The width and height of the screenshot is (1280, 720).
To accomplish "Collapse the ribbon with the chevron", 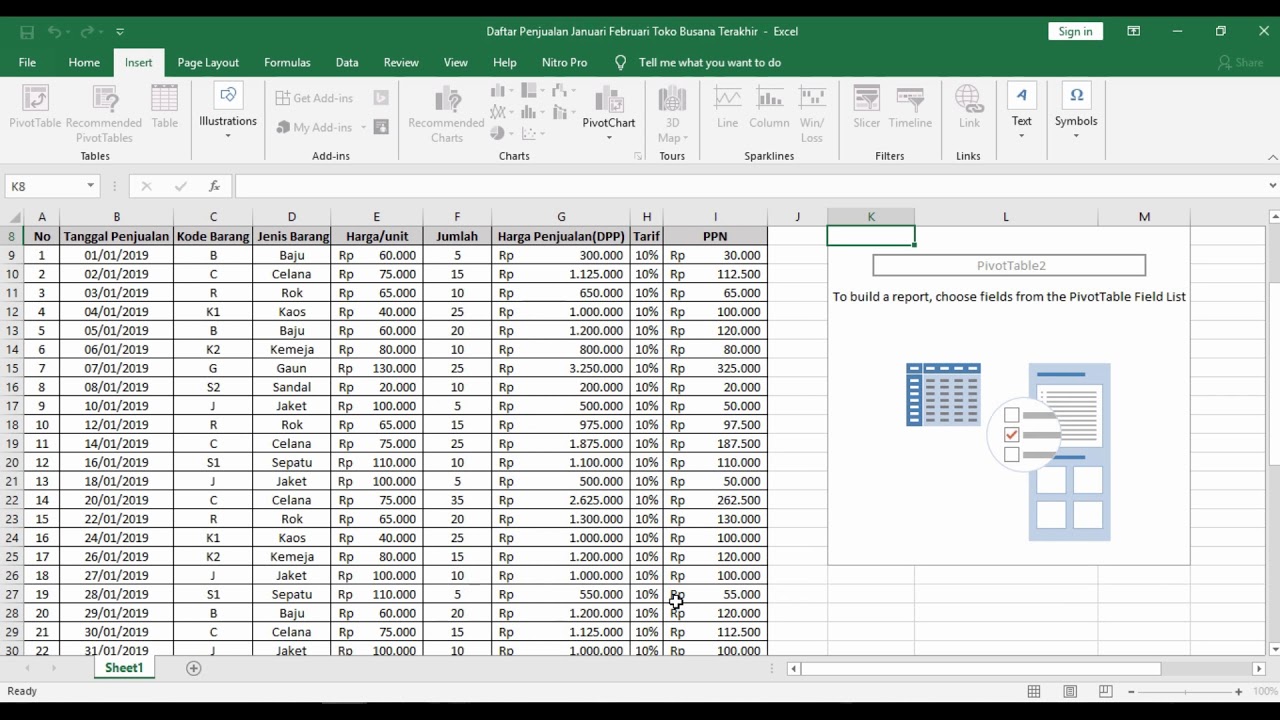I will tap(1272, 157).
